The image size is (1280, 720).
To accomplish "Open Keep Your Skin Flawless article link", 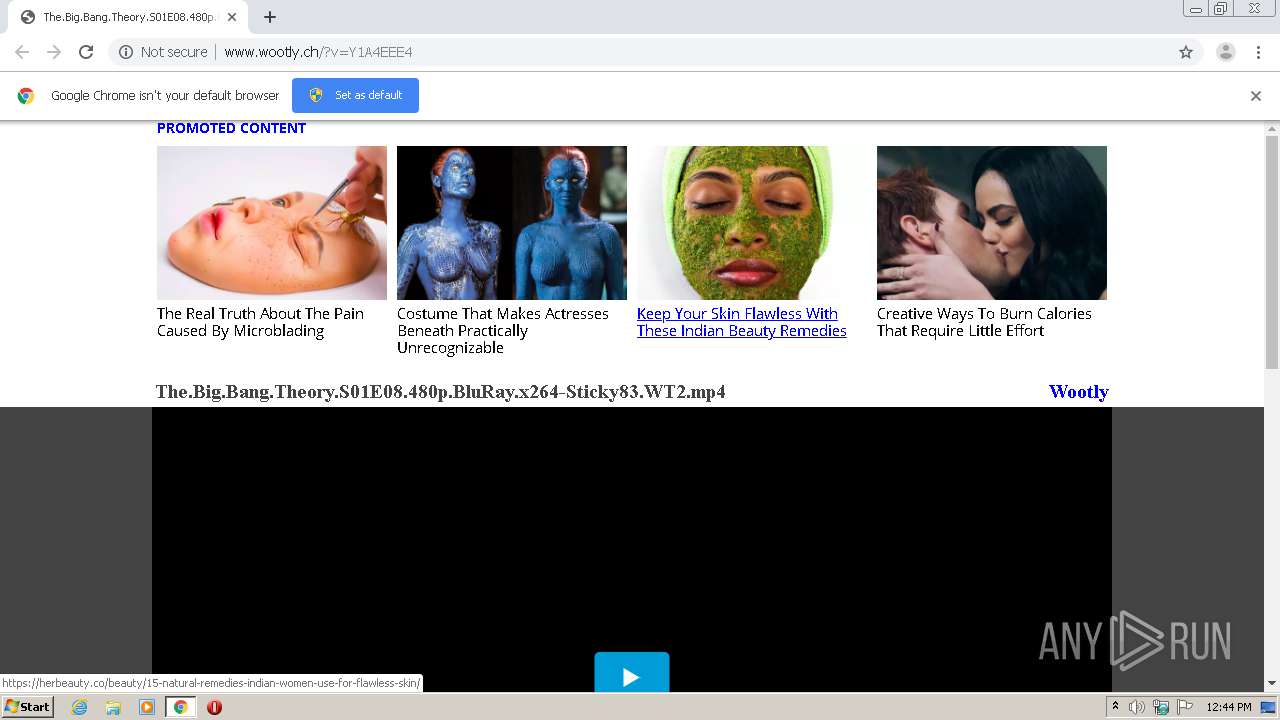I will click(x=742, y=322).
